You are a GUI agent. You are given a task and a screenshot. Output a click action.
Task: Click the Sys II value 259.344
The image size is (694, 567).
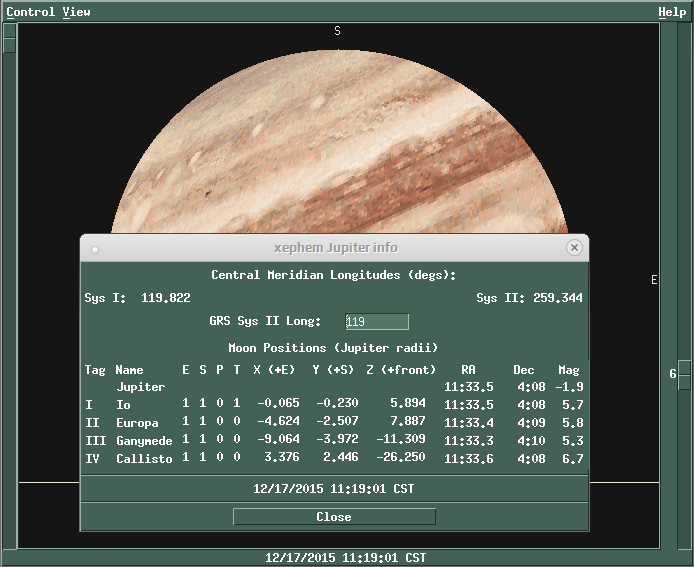pos(558,297)
